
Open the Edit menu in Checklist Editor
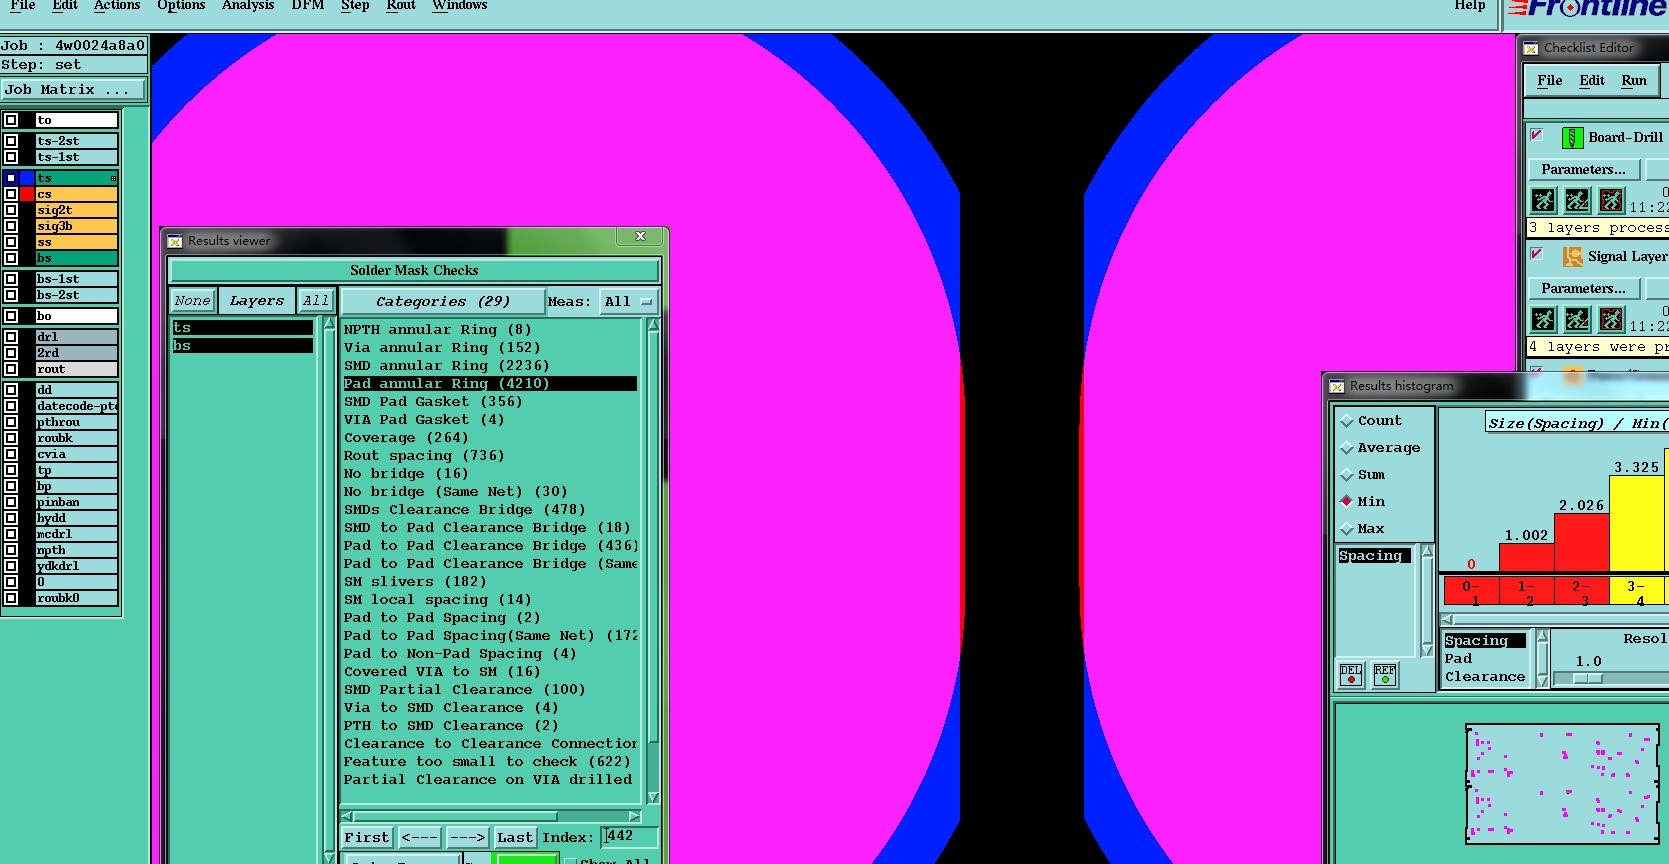click(x=1592, y=81)
